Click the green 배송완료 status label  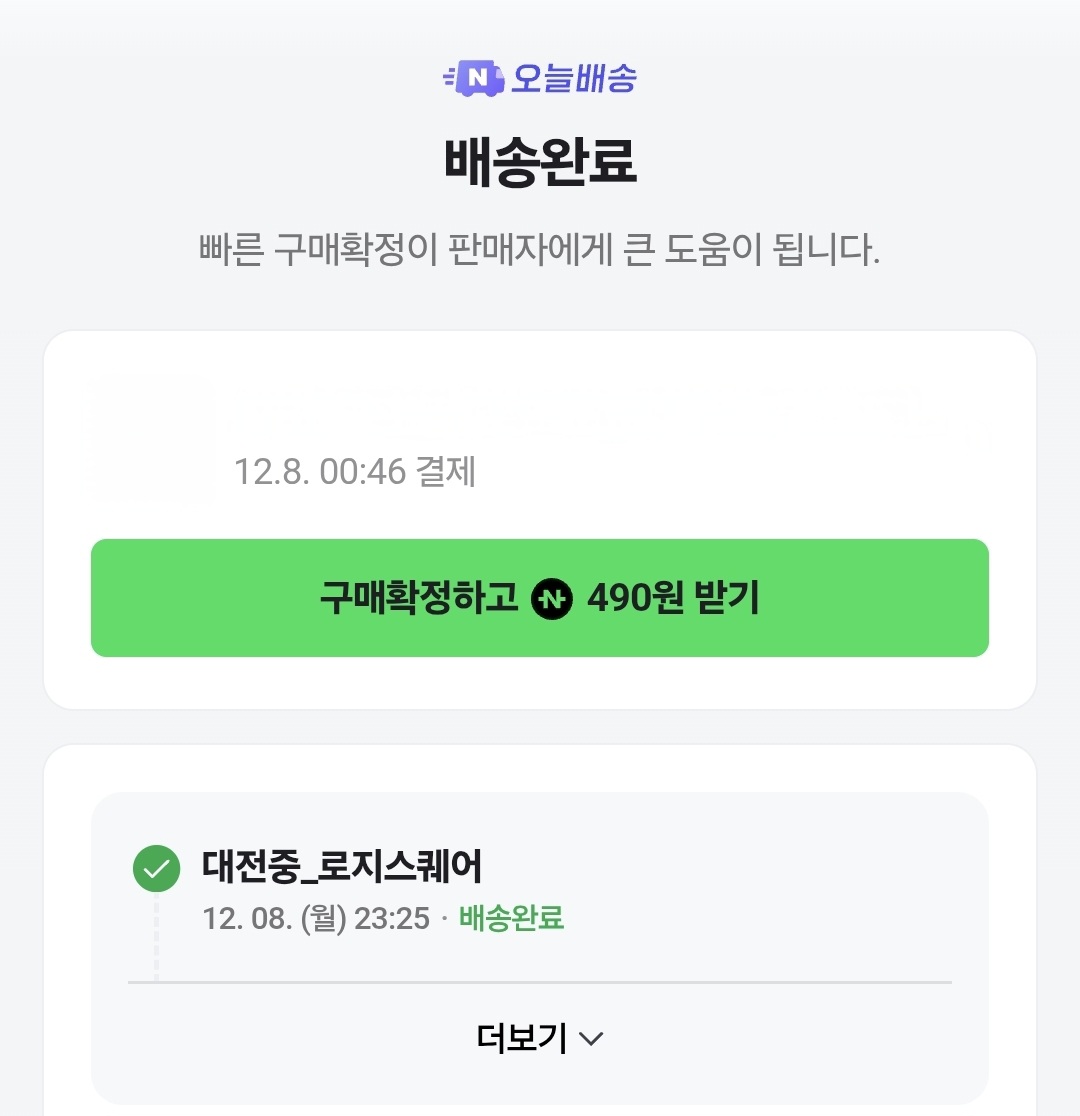coord(511,918)
